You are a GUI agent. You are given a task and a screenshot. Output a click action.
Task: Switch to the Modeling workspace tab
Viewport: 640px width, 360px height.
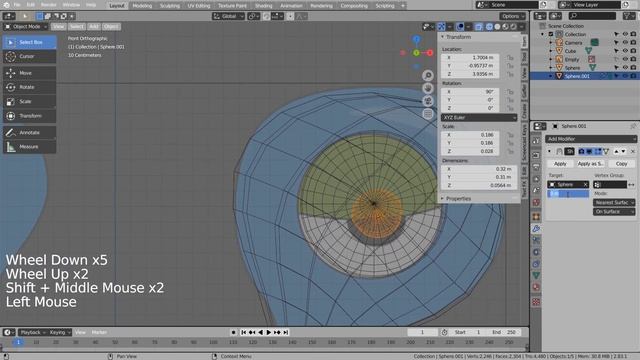point(142,6)
